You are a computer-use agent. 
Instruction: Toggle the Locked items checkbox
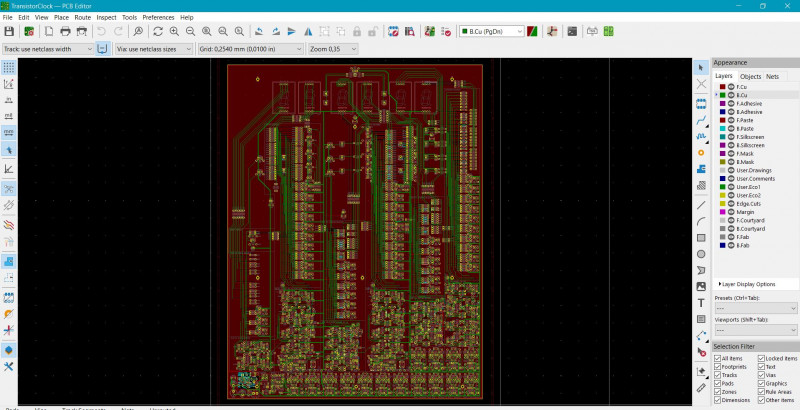point(761,358)
